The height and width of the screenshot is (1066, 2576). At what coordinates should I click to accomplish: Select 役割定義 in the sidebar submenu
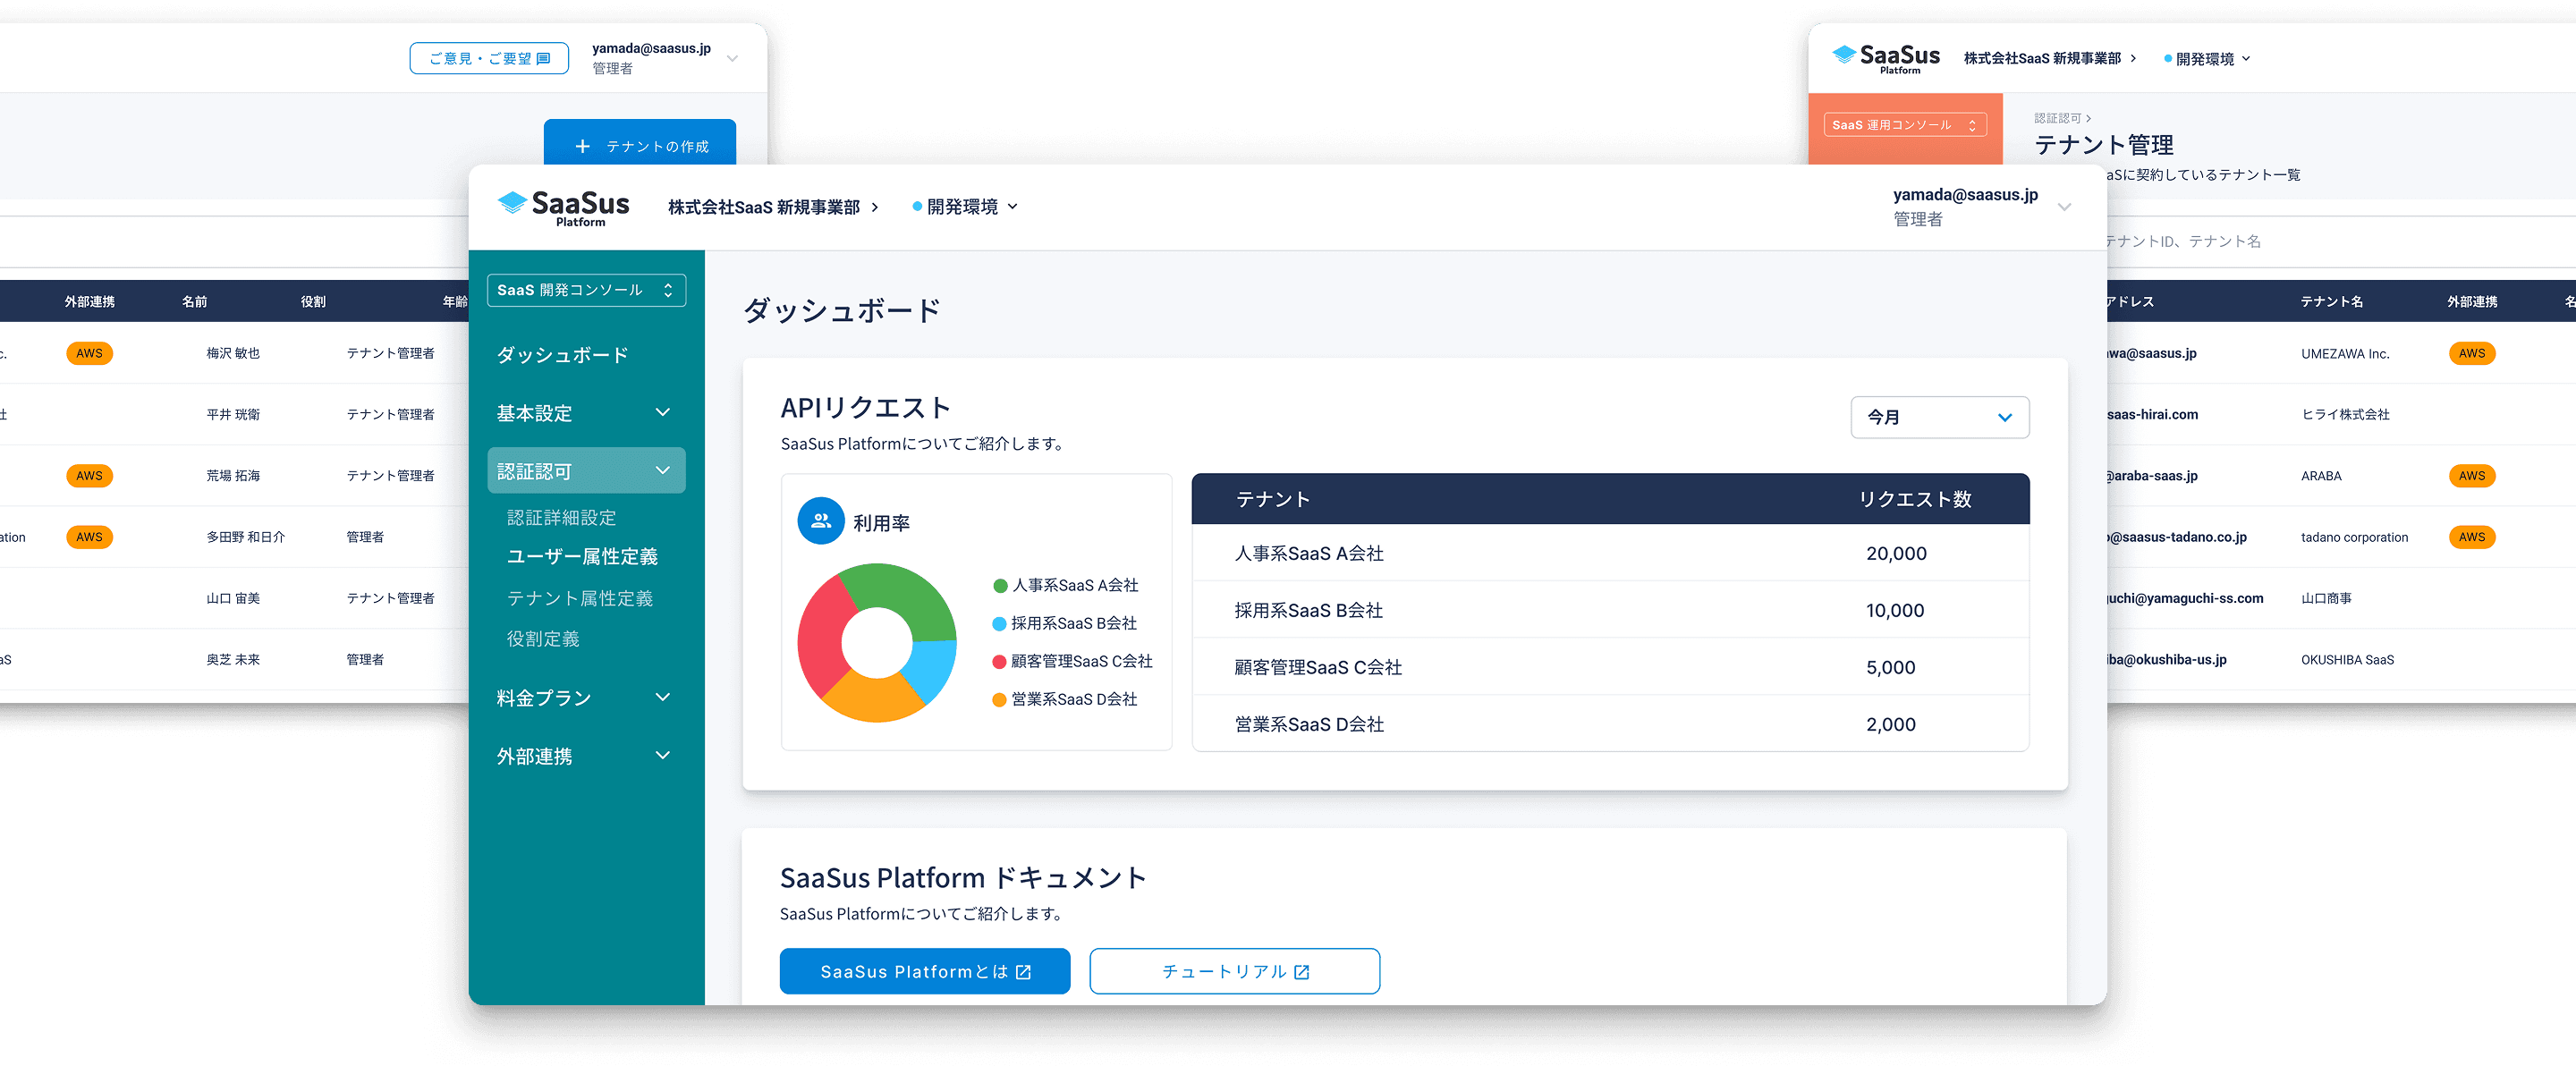pyautogui.click(x=543, y=639)
